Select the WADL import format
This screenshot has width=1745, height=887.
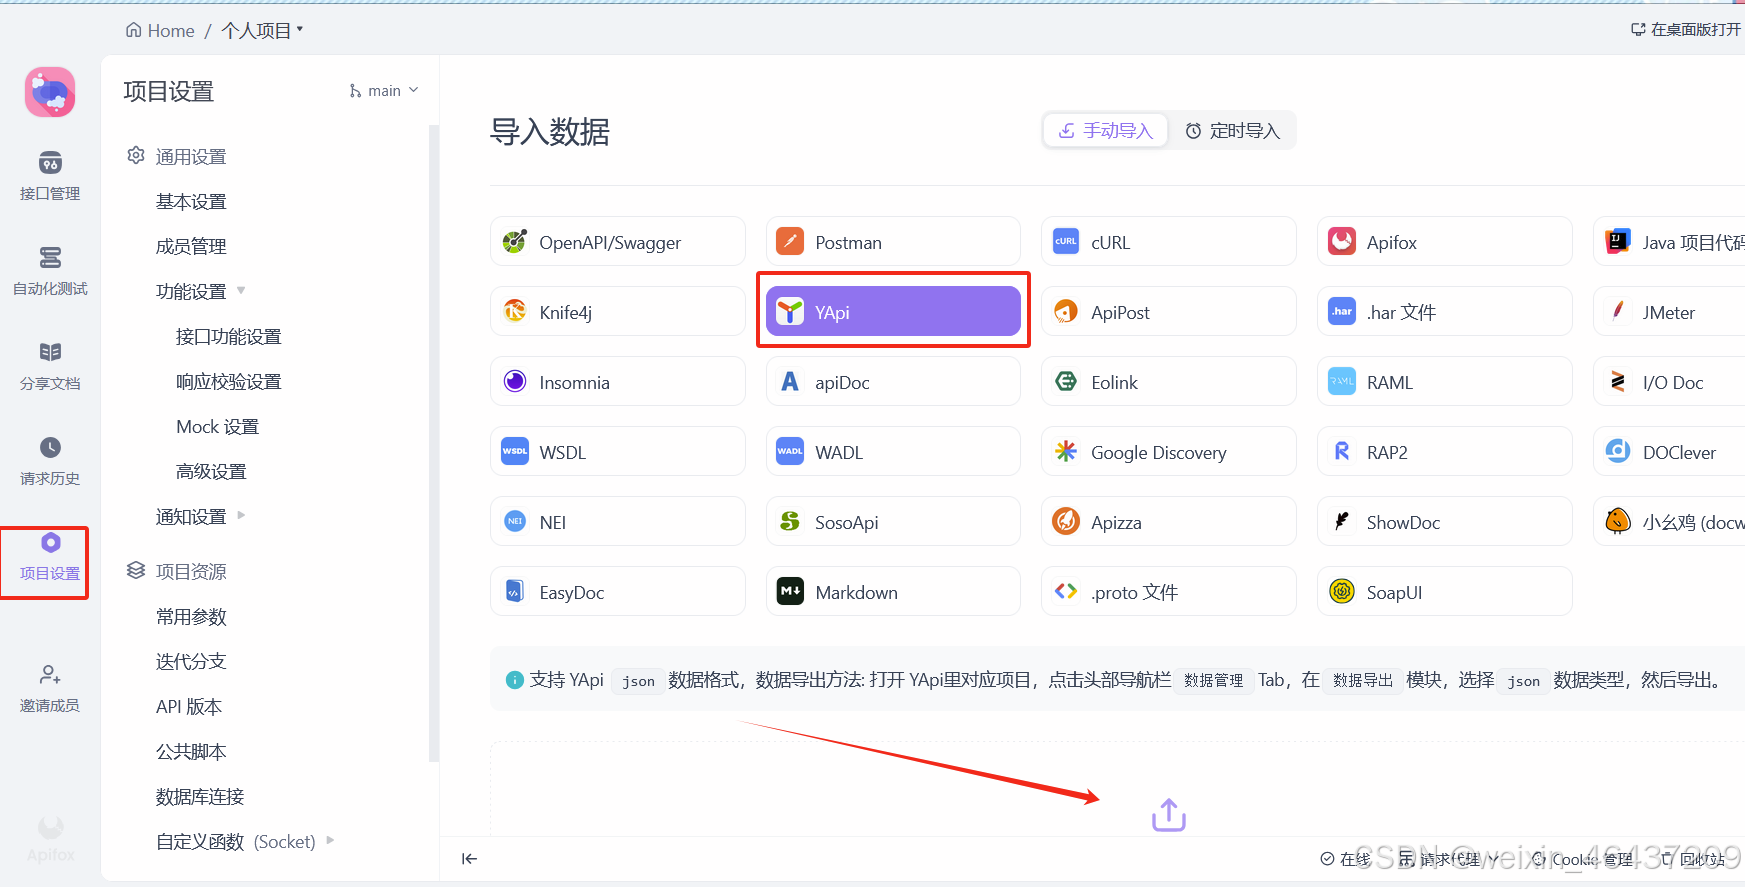(894, 452)
